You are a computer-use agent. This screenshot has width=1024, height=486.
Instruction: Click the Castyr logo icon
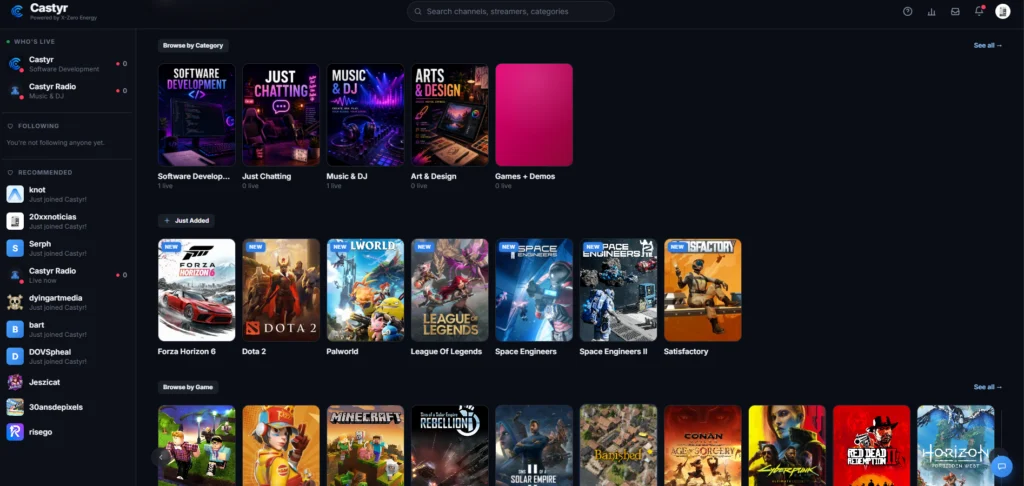coord(16,11)
